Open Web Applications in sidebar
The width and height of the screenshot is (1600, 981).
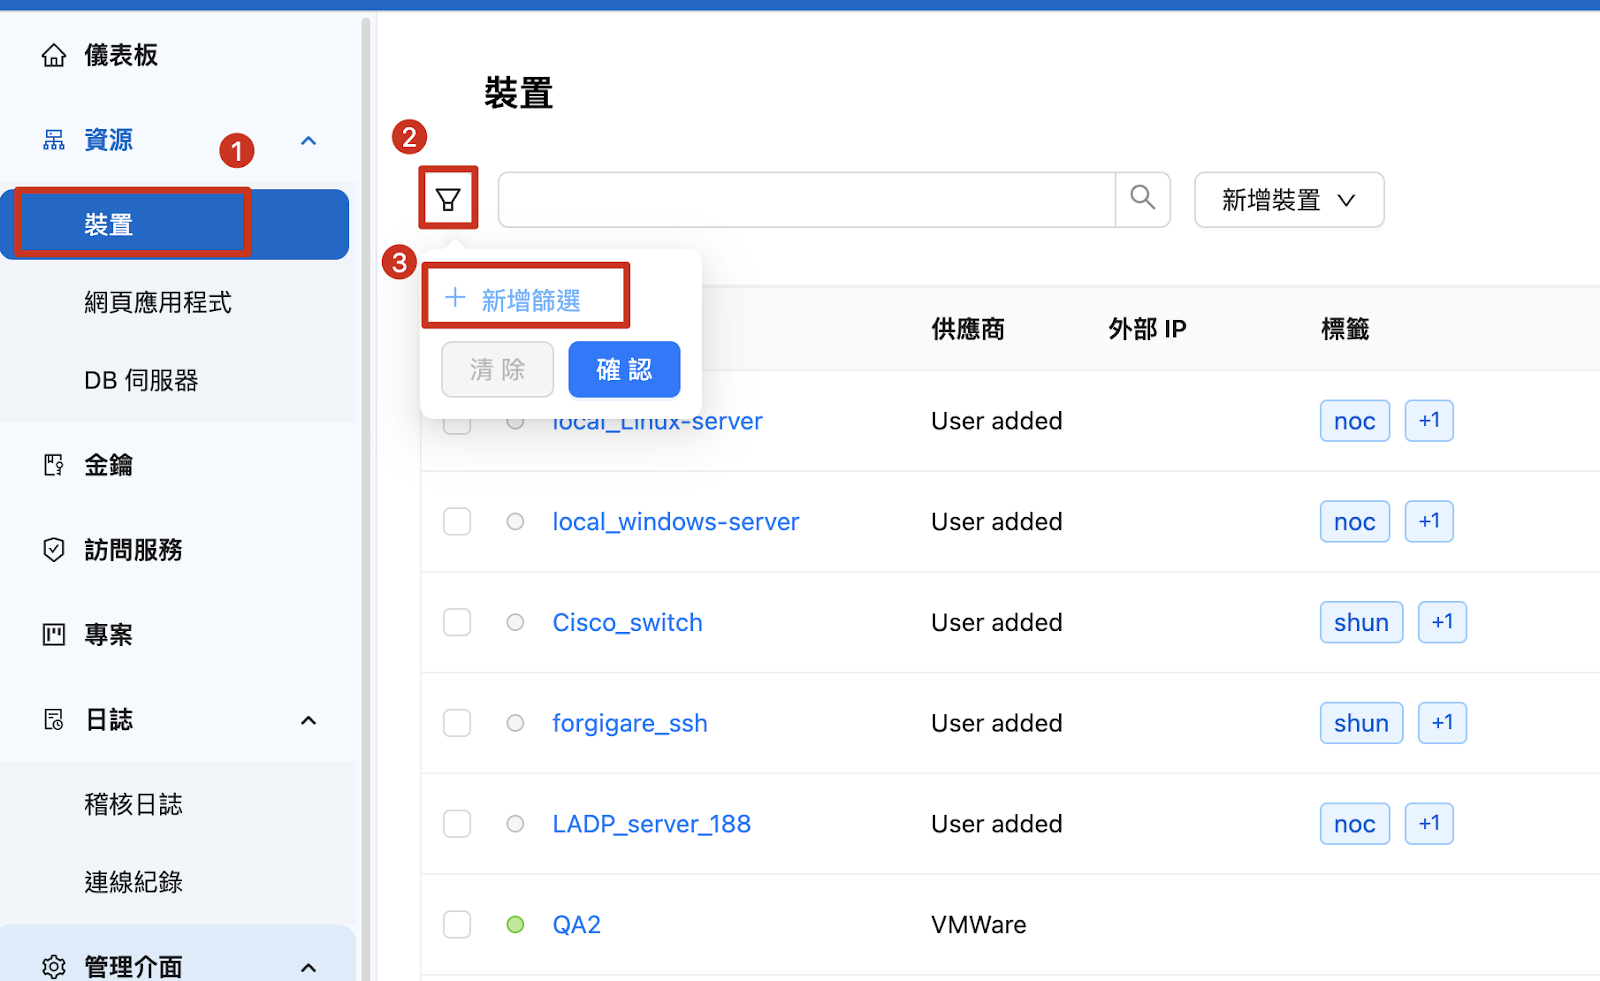point(158,303)
